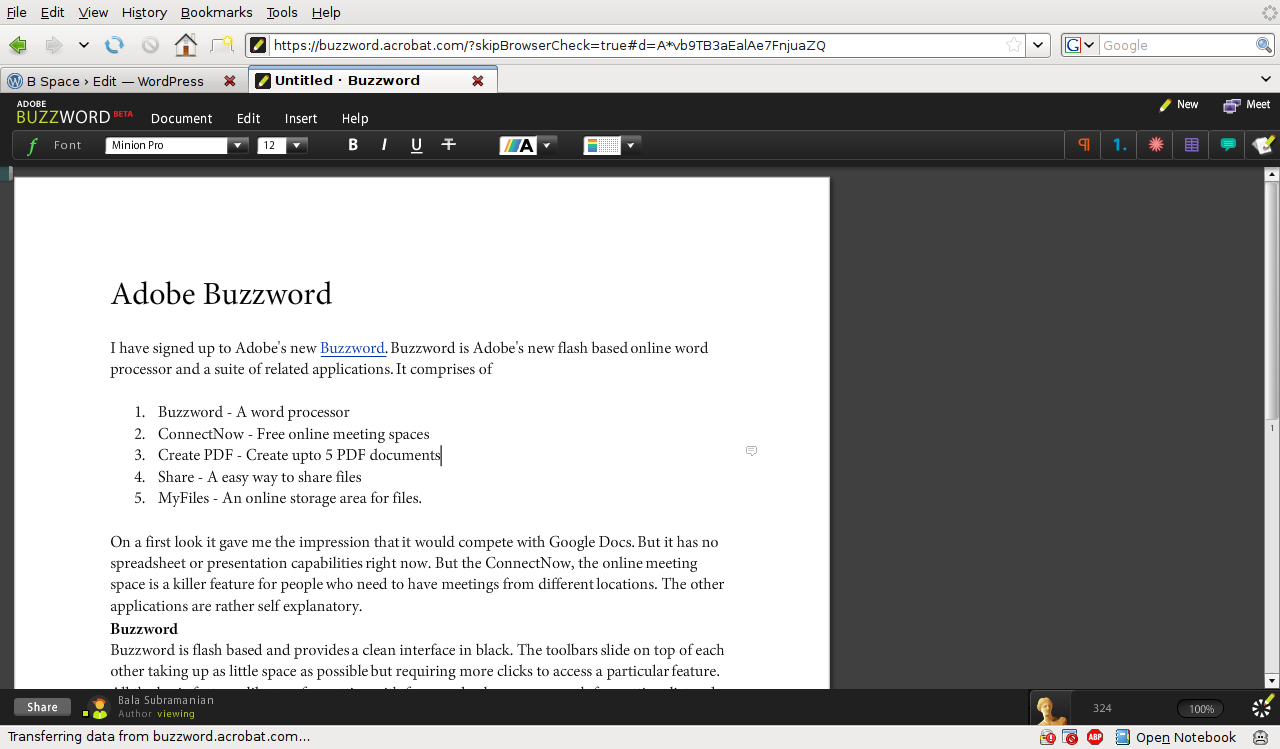Apply Italic formatting
The height and width of the screenshot is (749, 1280).
point(384,145)
